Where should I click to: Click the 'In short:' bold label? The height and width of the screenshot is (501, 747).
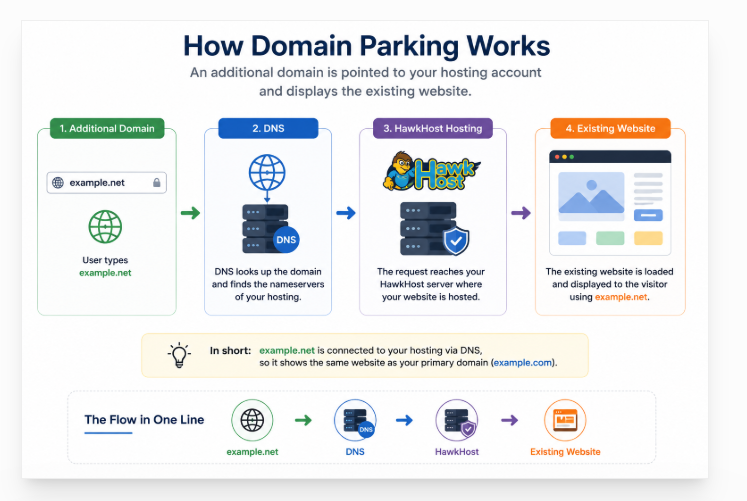[x=230, y=351]
